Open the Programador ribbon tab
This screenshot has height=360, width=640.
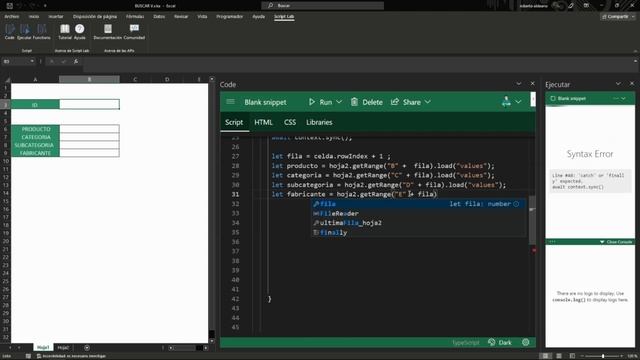[x=229, y=16]
